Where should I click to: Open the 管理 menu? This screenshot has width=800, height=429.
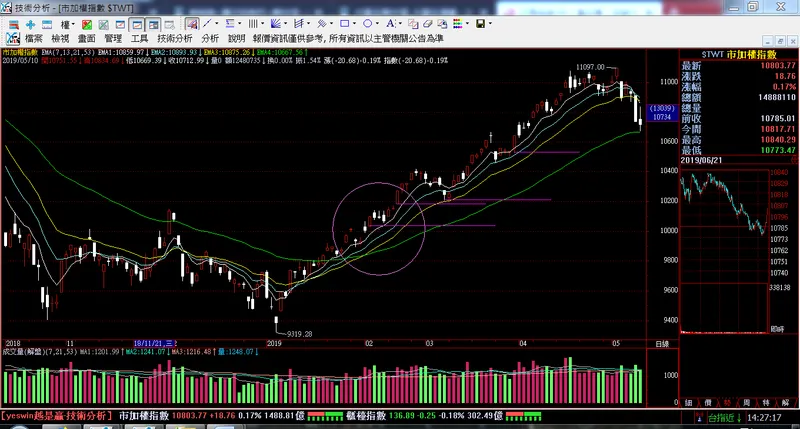pos(113,39)
